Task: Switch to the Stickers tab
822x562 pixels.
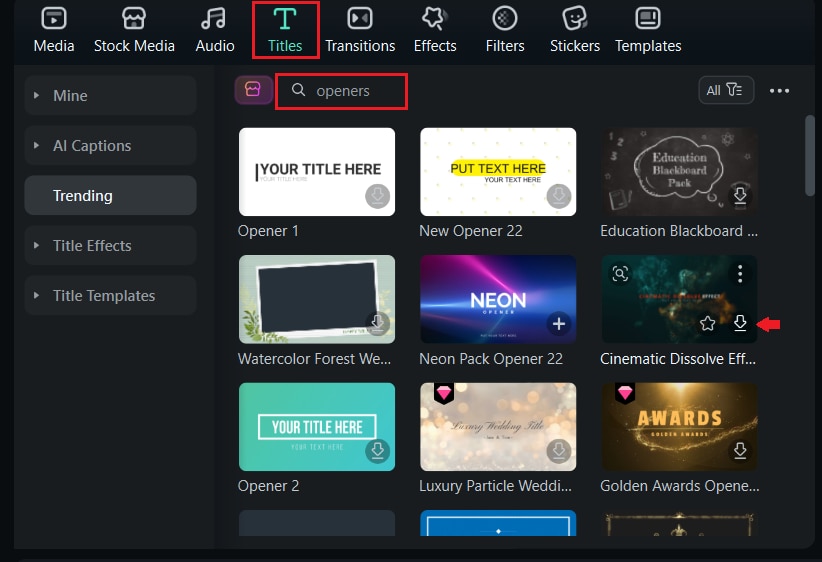Action: point(575,30)
